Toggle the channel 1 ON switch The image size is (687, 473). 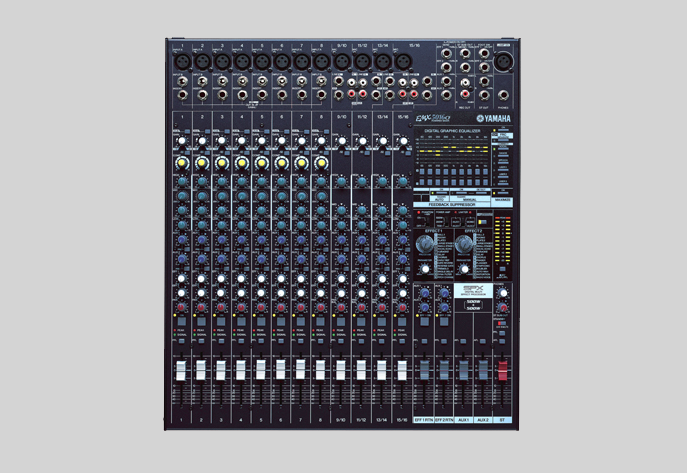(181, 320)
